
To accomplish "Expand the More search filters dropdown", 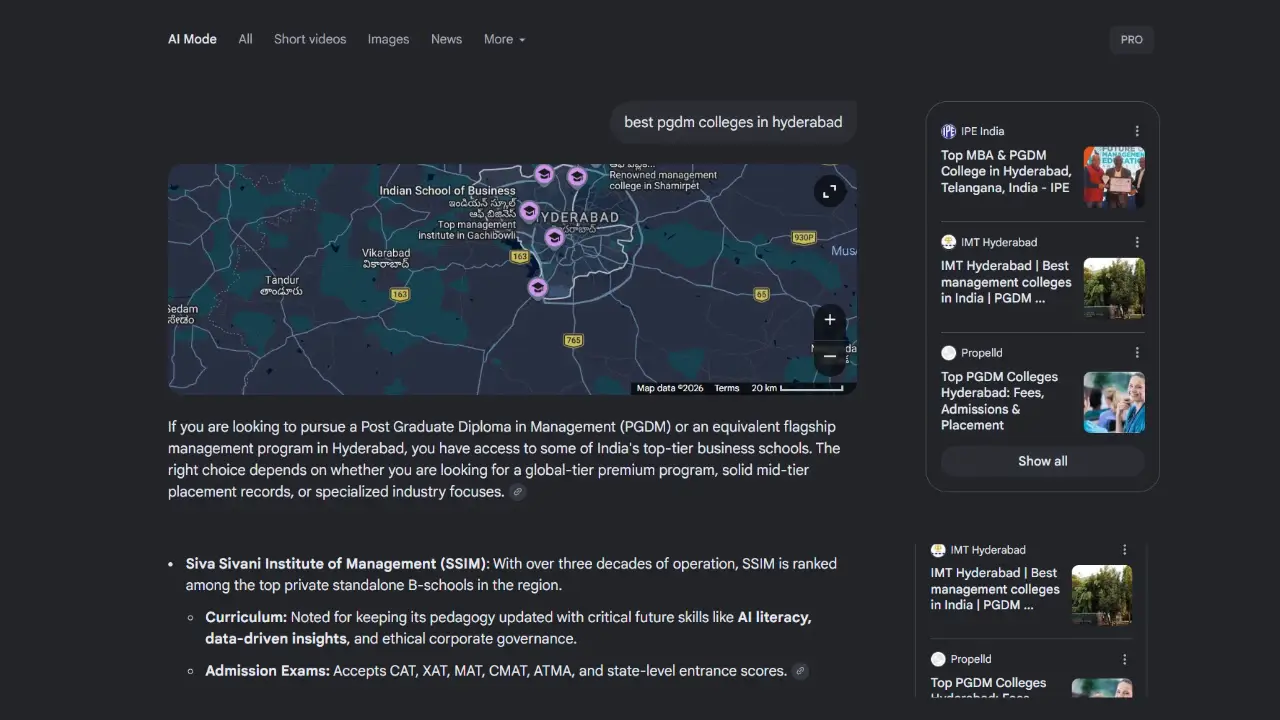I will (x=504, y=39).
